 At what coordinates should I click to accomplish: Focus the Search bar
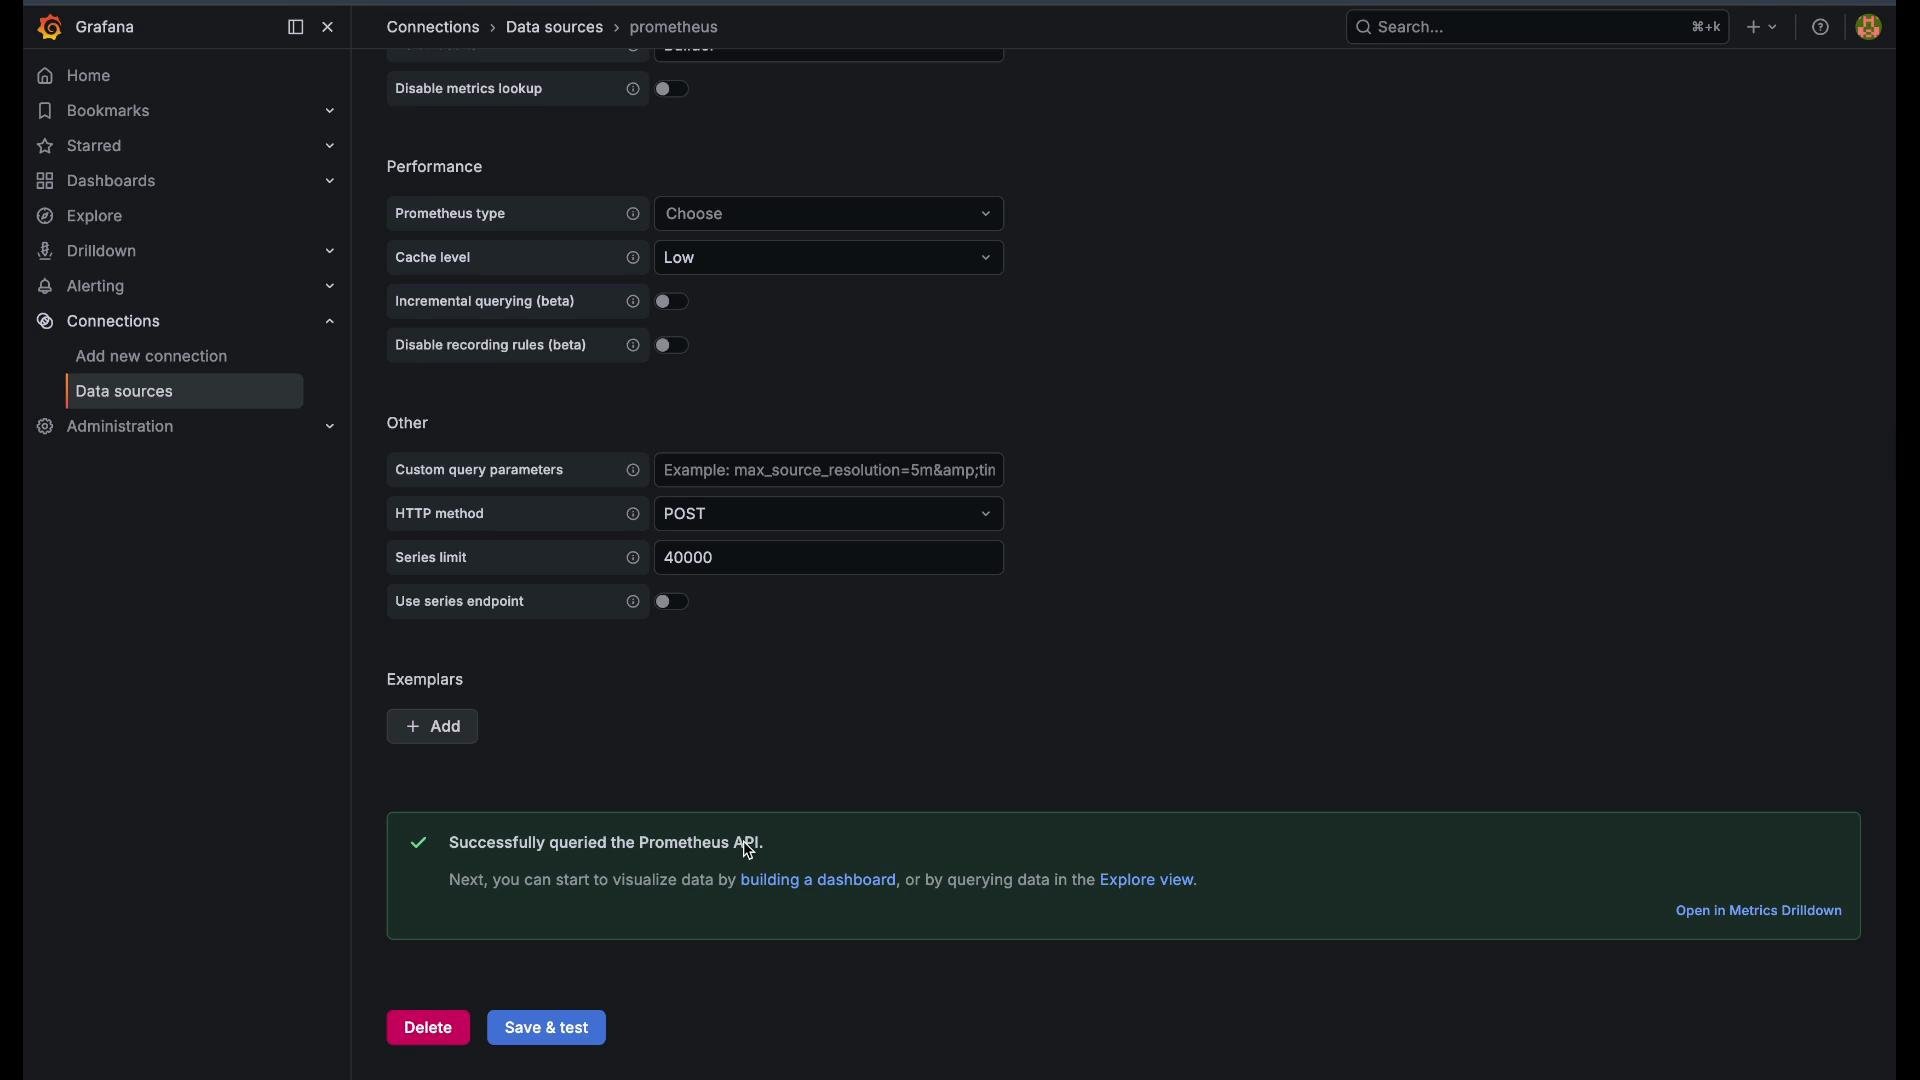[x=1537, y=28]
